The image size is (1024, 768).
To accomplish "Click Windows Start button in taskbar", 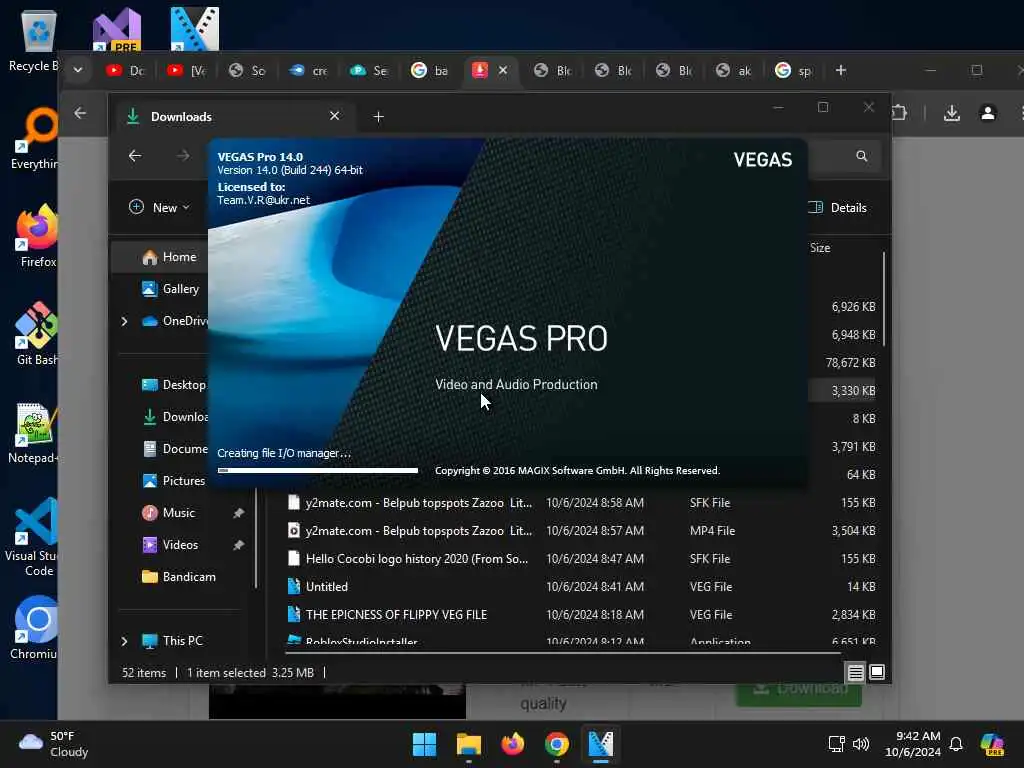I will coord(424,744).
